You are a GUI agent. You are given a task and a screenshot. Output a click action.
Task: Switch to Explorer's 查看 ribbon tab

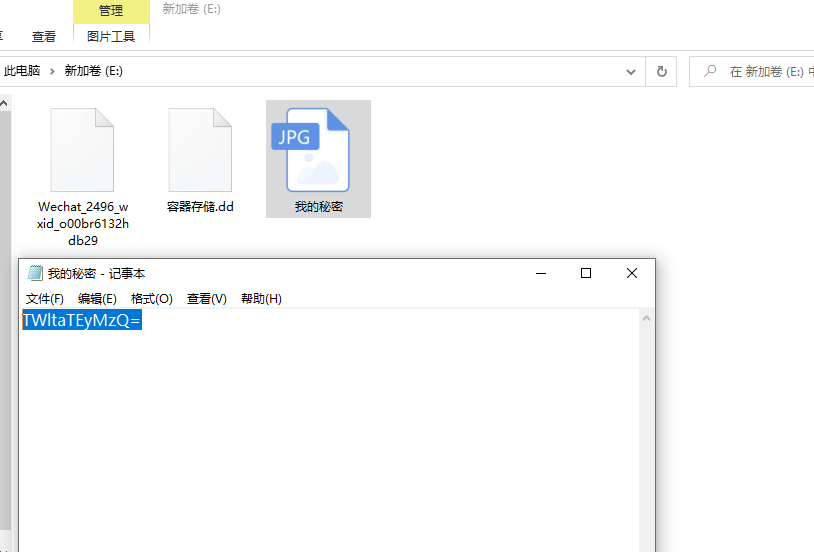coord(44,36)
